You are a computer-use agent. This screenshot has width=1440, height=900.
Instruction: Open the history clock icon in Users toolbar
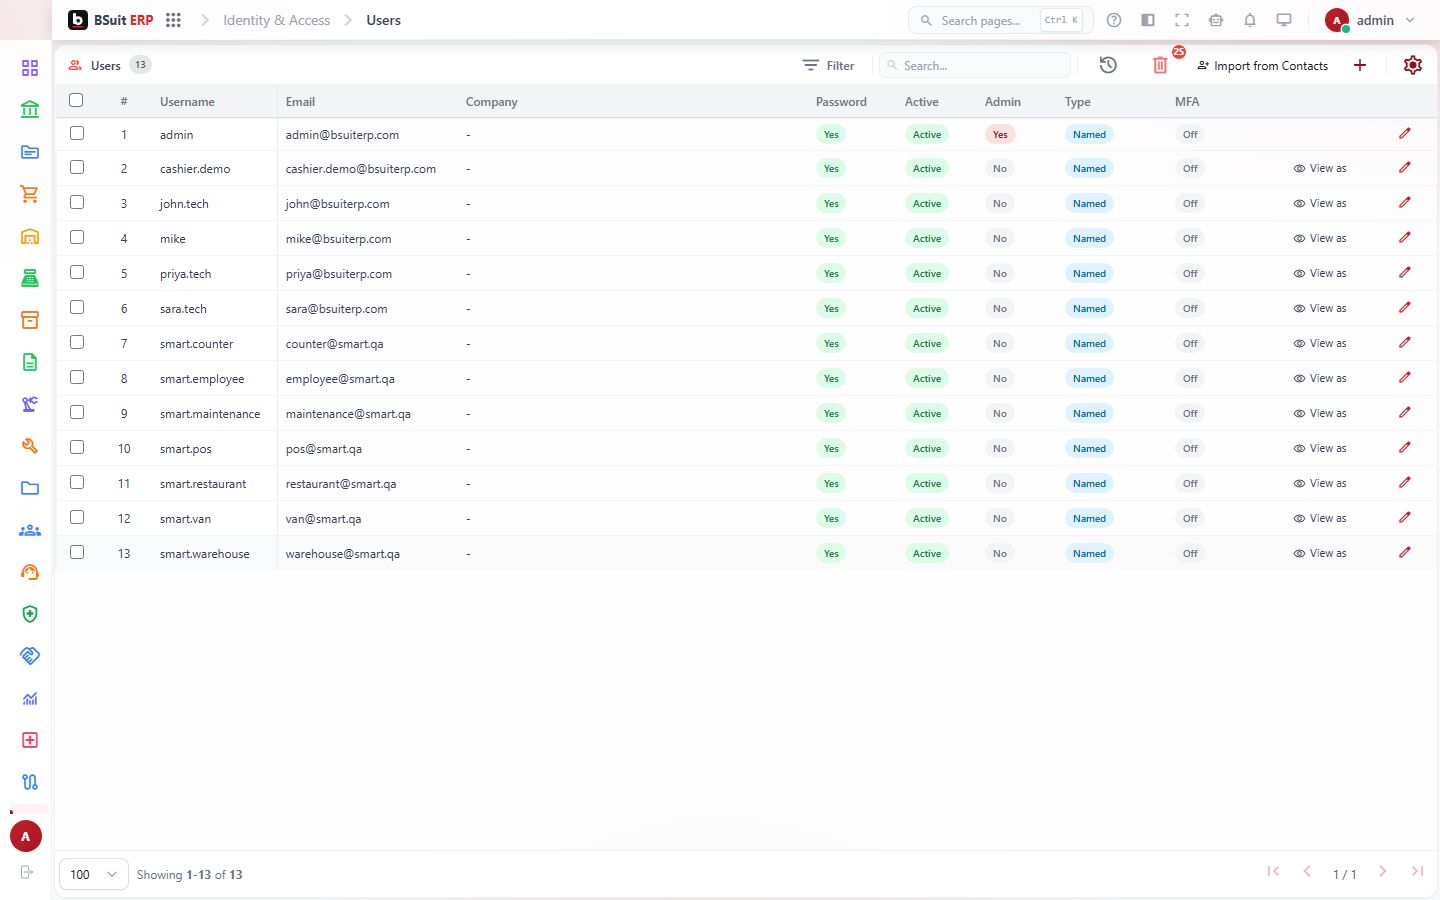pos(1108,65)
